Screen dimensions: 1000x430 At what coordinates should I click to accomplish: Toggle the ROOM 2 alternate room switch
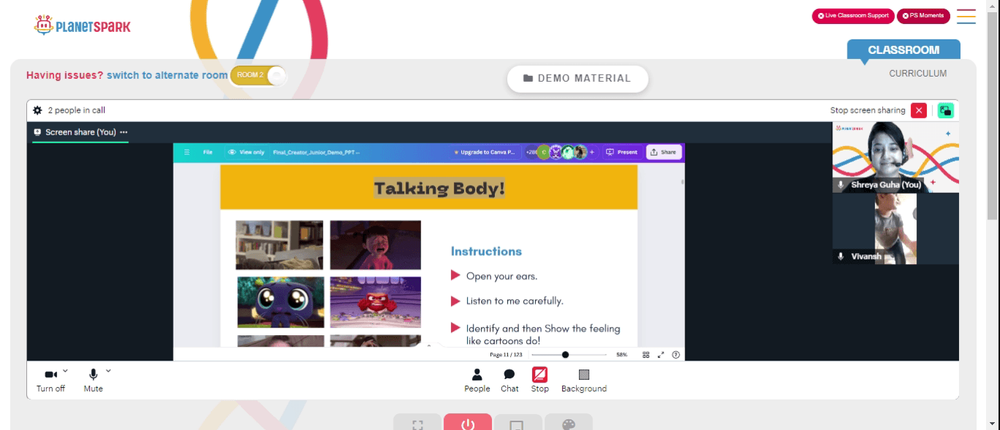point(258,75)
